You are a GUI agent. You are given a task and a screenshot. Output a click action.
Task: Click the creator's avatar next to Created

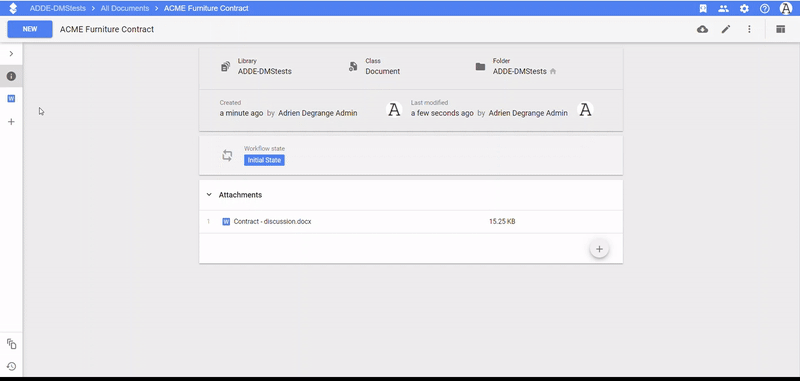(x=394, y=110)
